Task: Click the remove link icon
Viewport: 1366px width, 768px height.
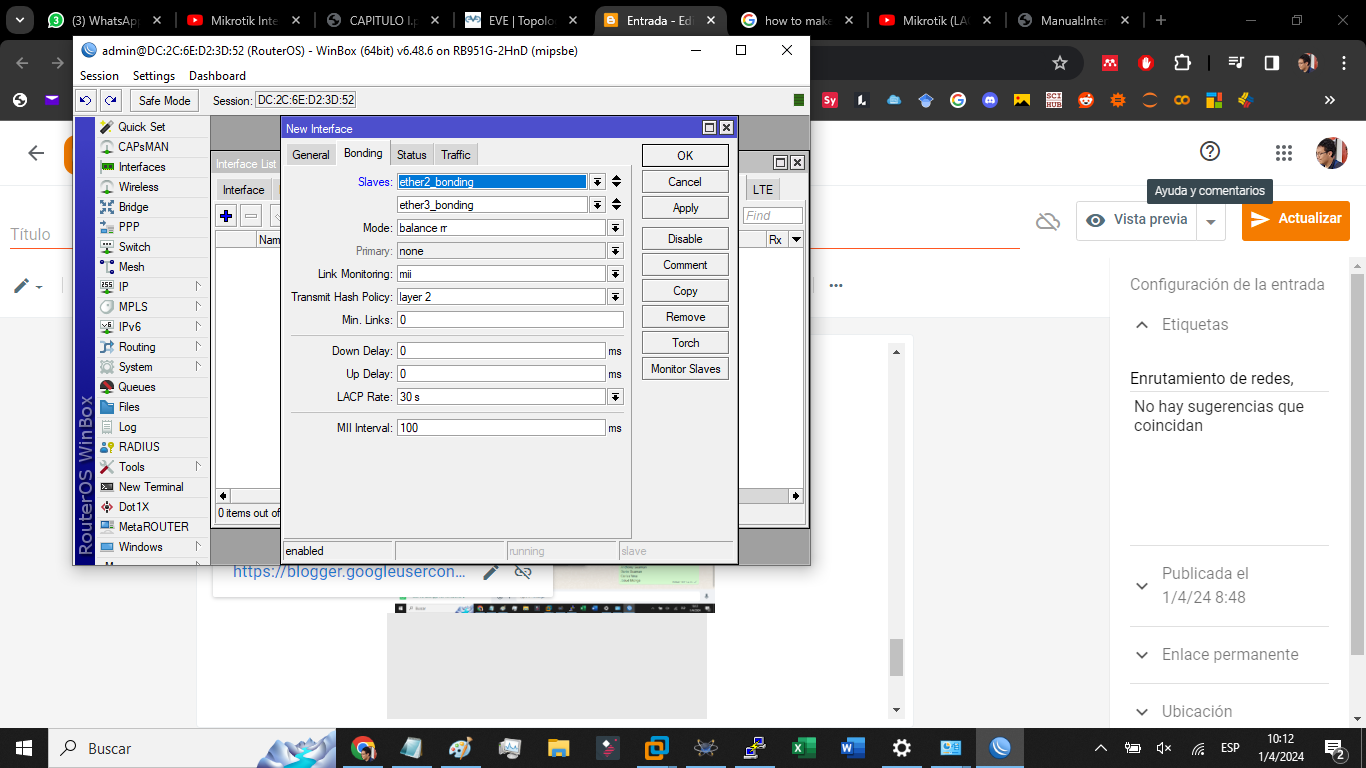Action: coord(522,572)
